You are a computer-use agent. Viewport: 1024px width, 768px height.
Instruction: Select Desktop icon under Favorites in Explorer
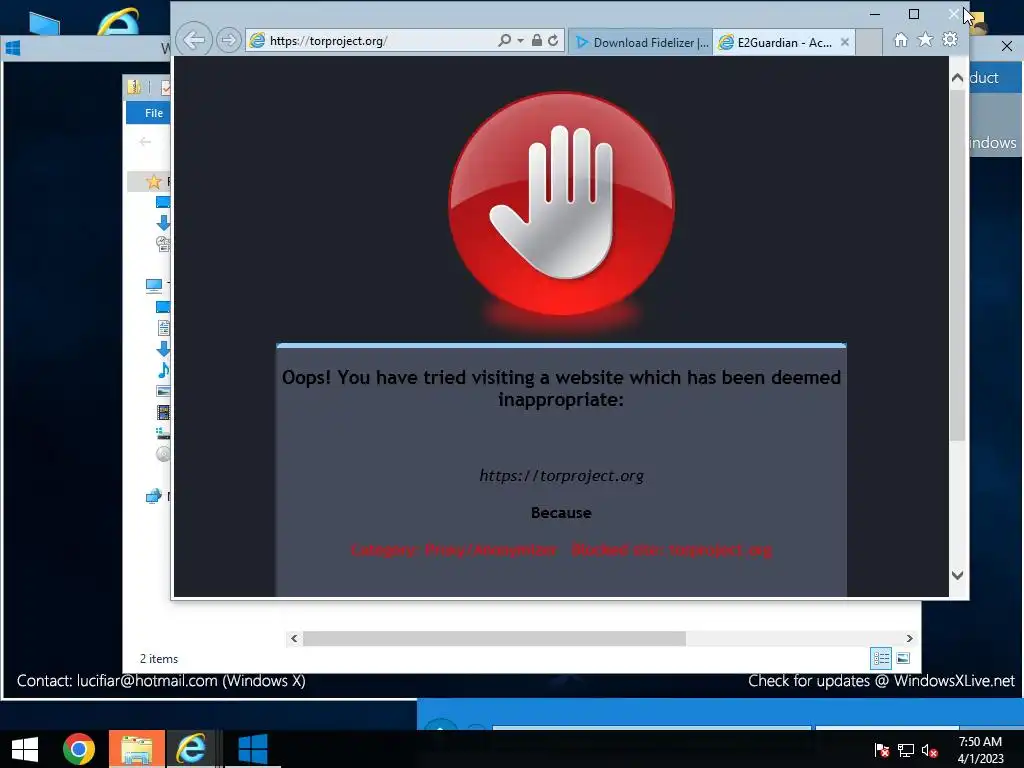point(163,202)
